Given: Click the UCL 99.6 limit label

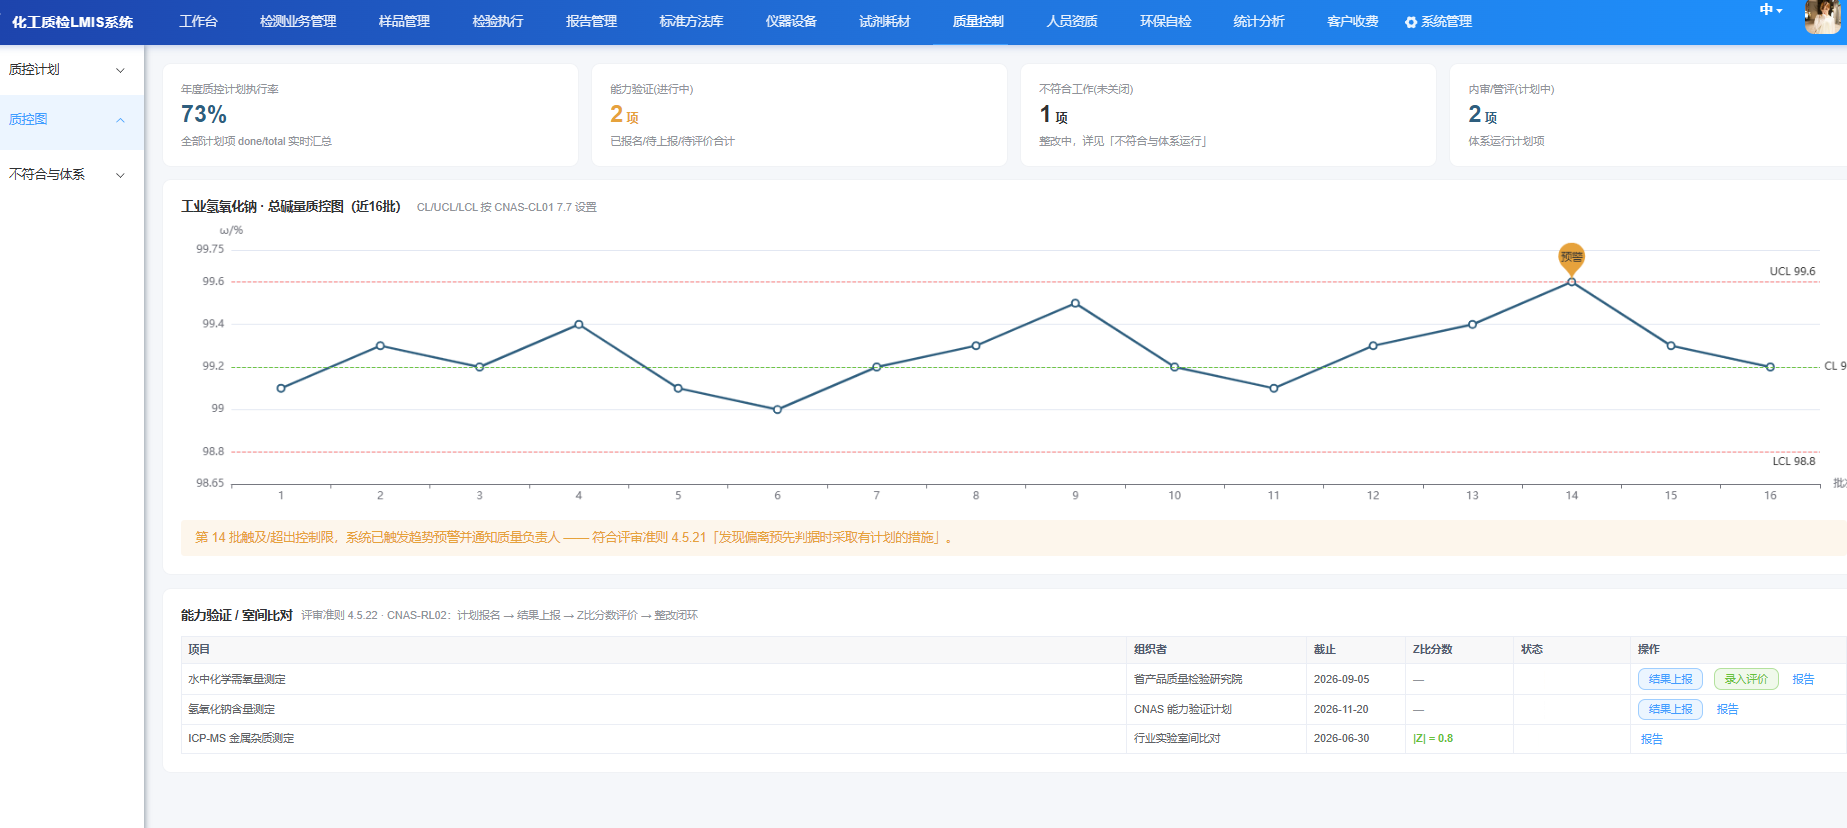Looking at the screenshot, I should click(1792, 271).
